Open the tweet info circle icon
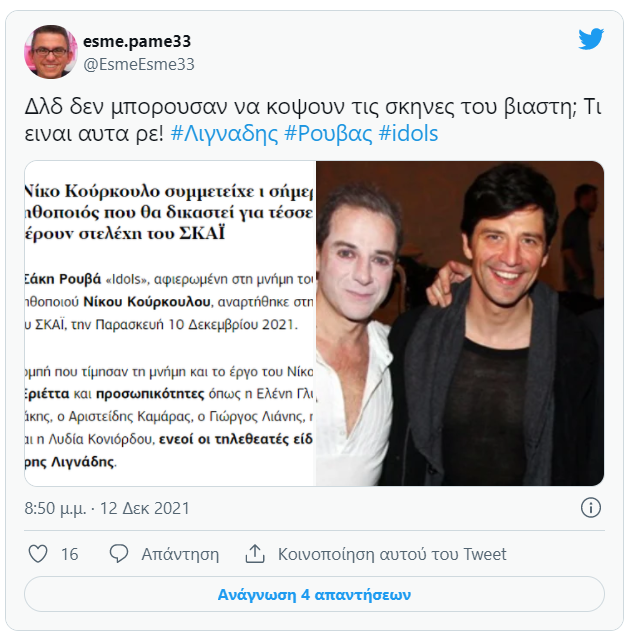 [591, 508]
